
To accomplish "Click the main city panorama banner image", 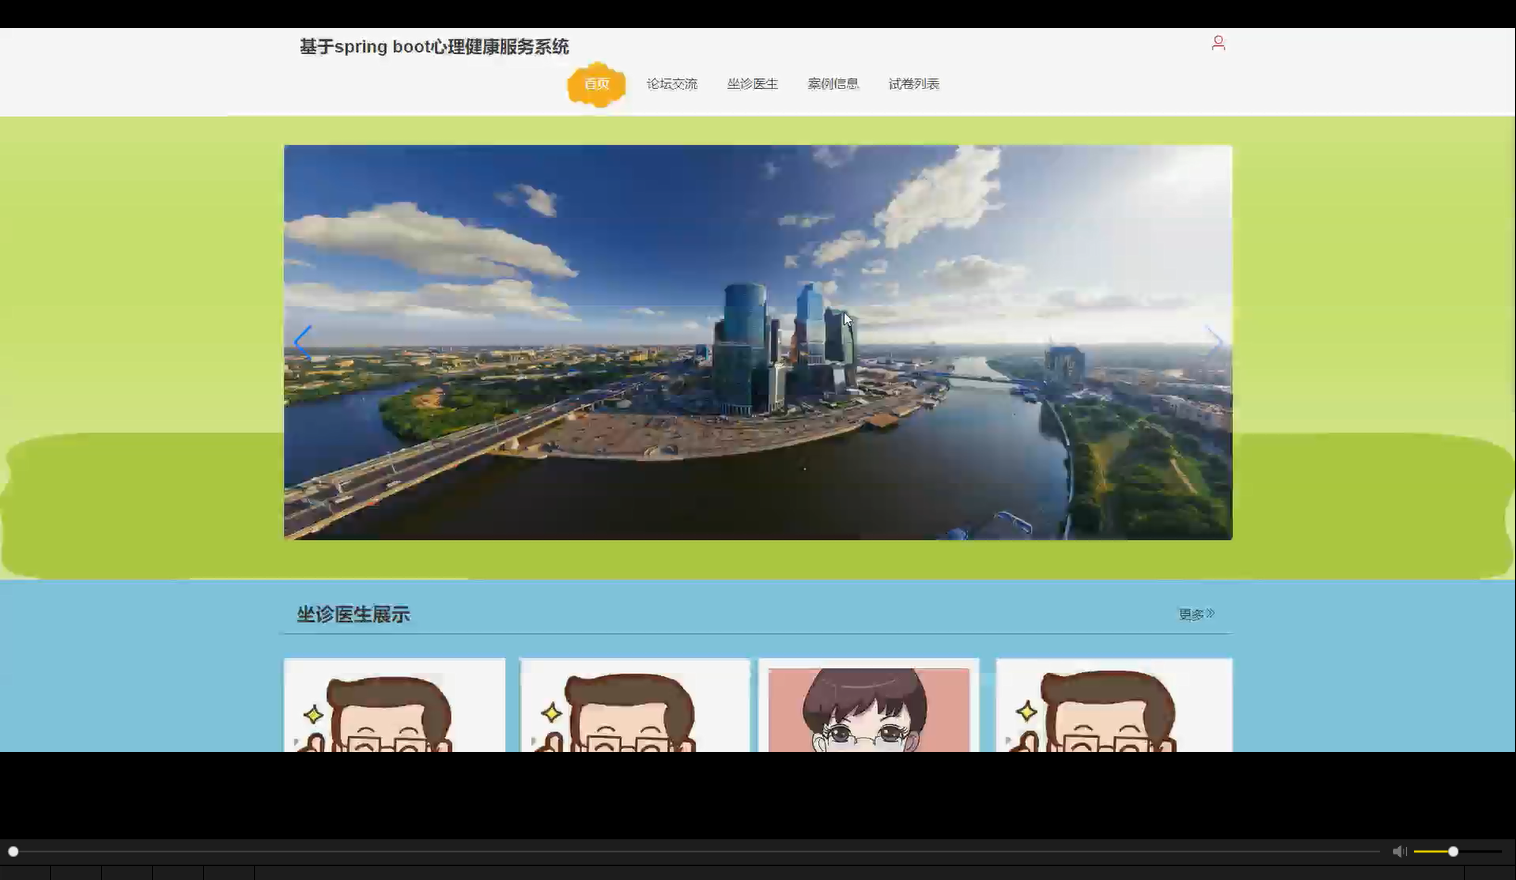I will pyautogui.click(x=758, y=342).
